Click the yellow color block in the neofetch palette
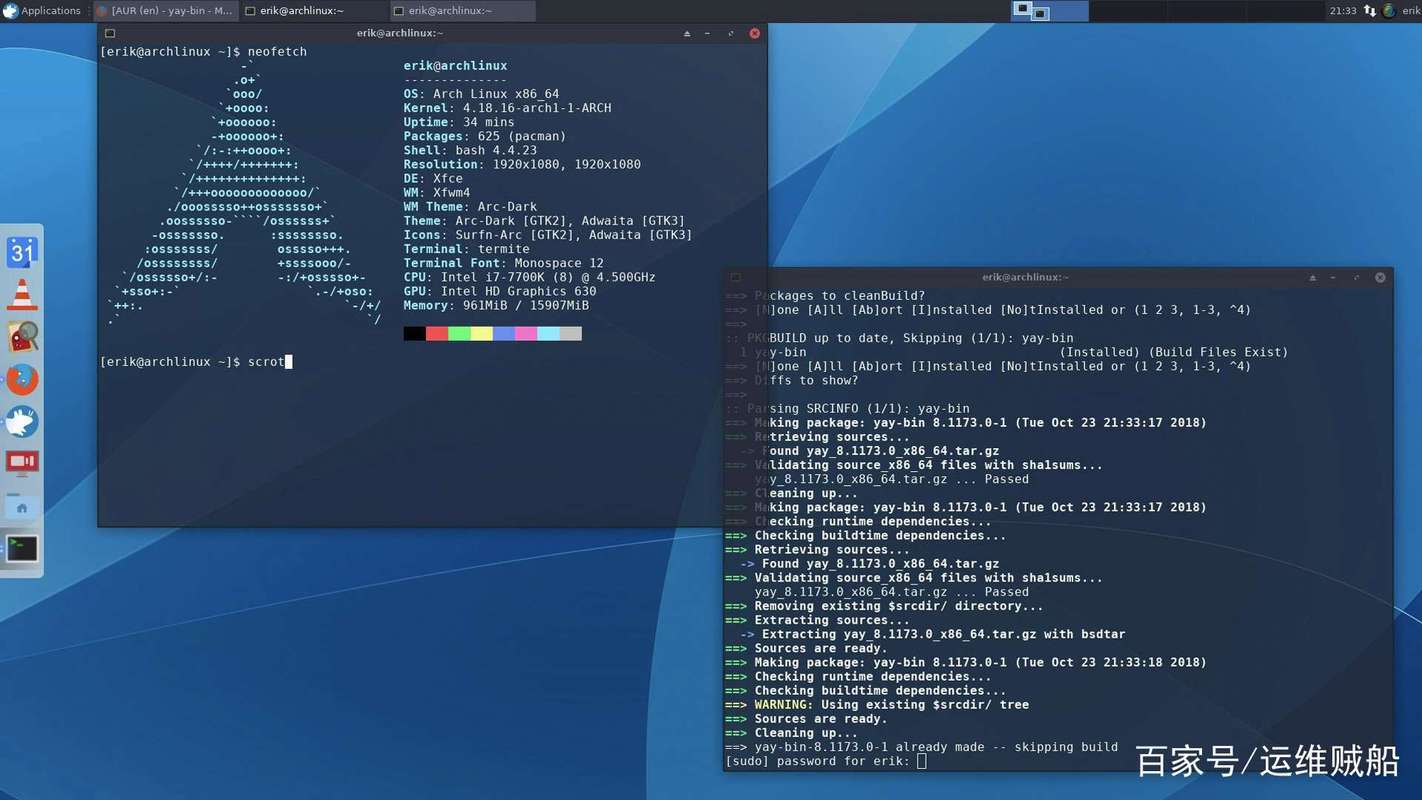Viewport: 1422px width, 800px height. pos(481,333)
